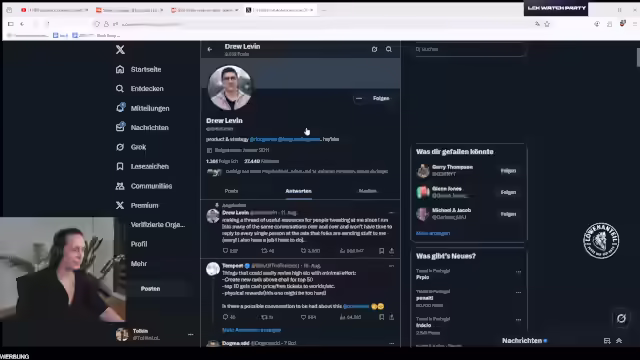Screen dimensions: 640x360
Task: Follow Glenn Jones
Action: click(x=508, y=192)
